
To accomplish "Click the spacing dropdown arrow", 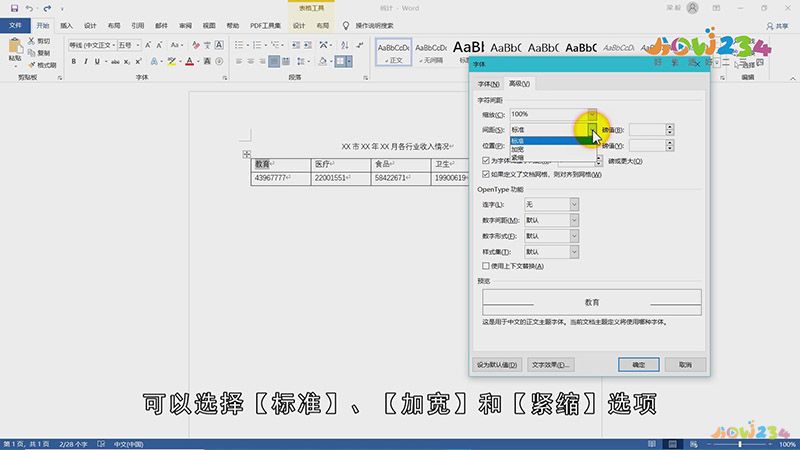I will 592,130.
